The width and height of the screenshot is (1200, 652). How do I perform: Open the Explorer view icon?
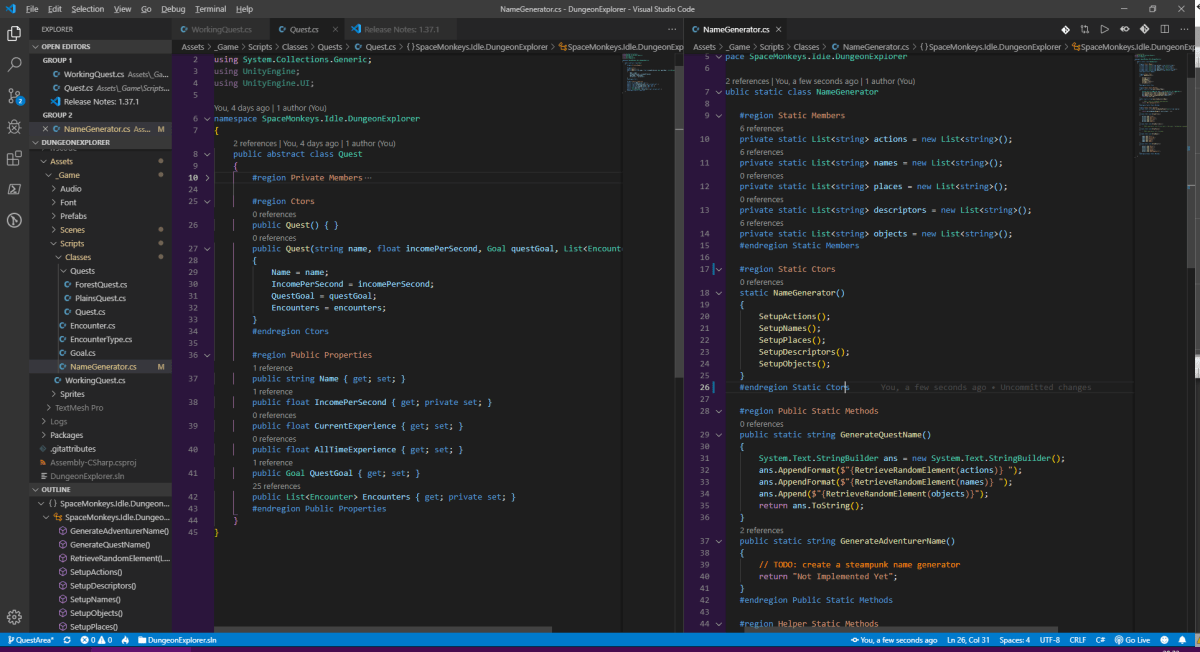coord(14,32)
